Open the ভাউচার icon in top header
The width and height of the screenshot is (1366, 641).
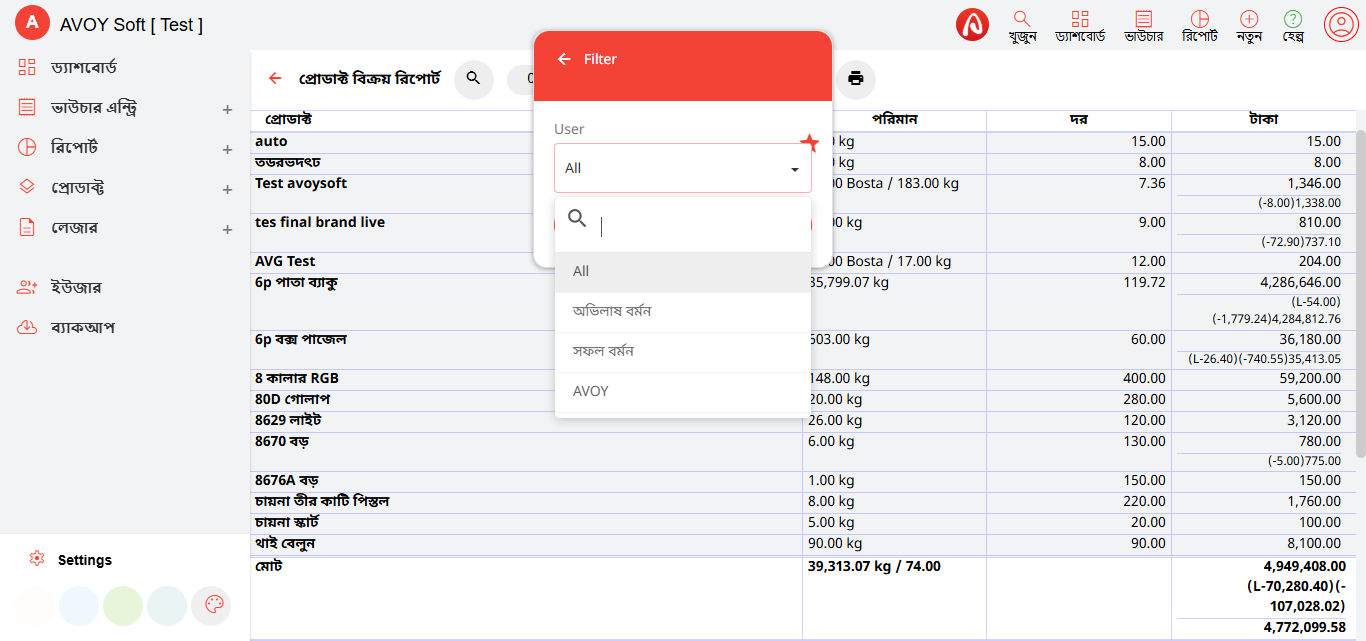[1144, 26]
